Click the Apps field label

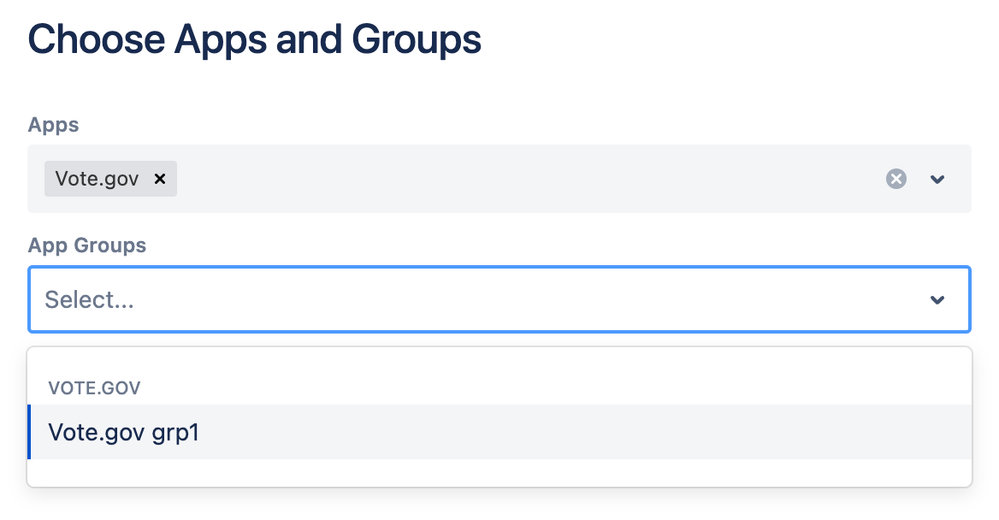54,124
